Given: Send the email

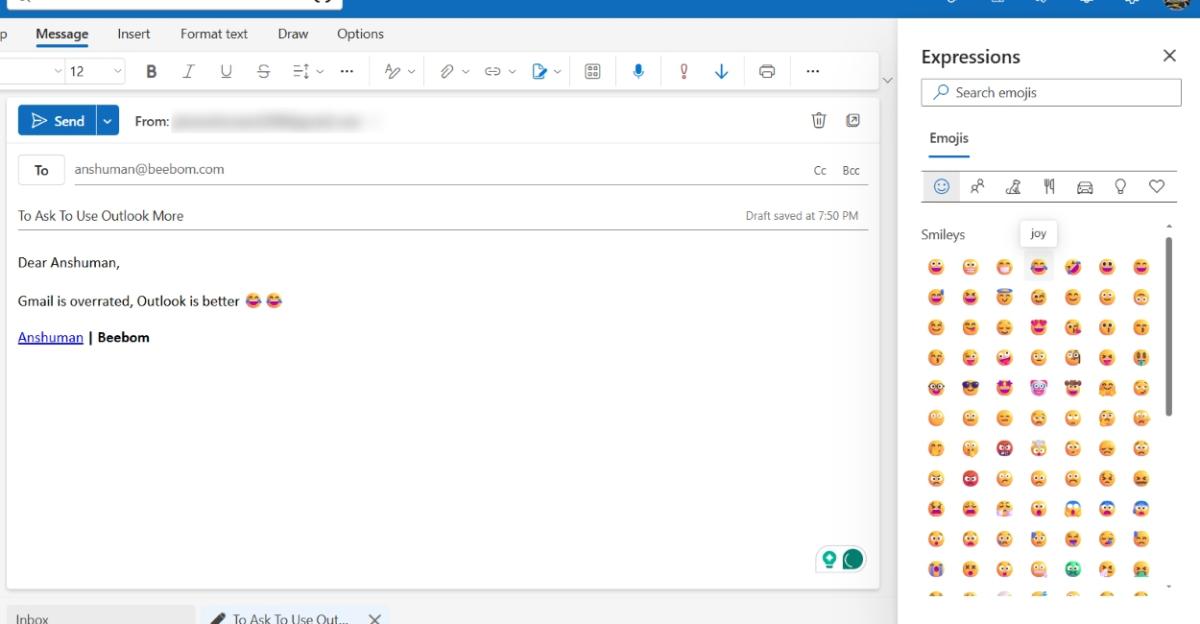Looking at the screenshot, I should point(57,121).
